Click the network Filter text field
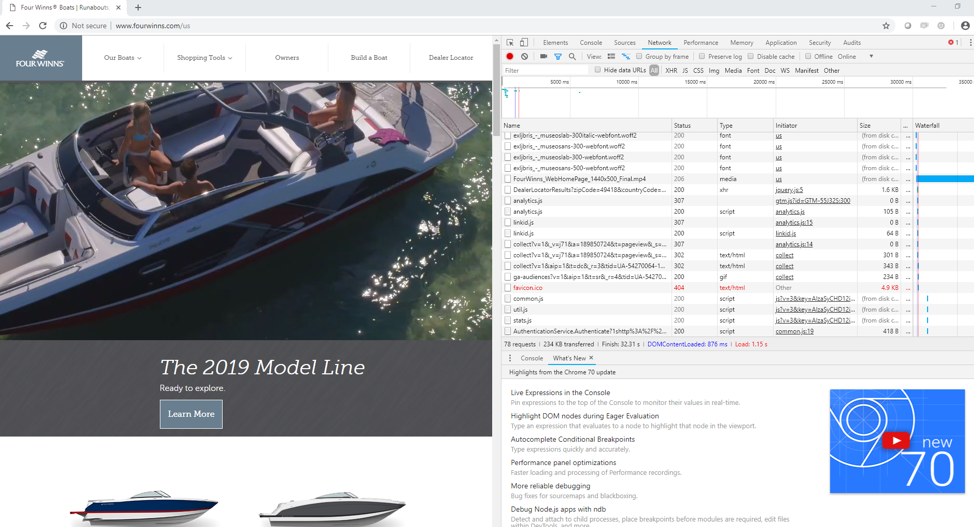This screenshot has height=527, width=974. click(x=545, y=71)
